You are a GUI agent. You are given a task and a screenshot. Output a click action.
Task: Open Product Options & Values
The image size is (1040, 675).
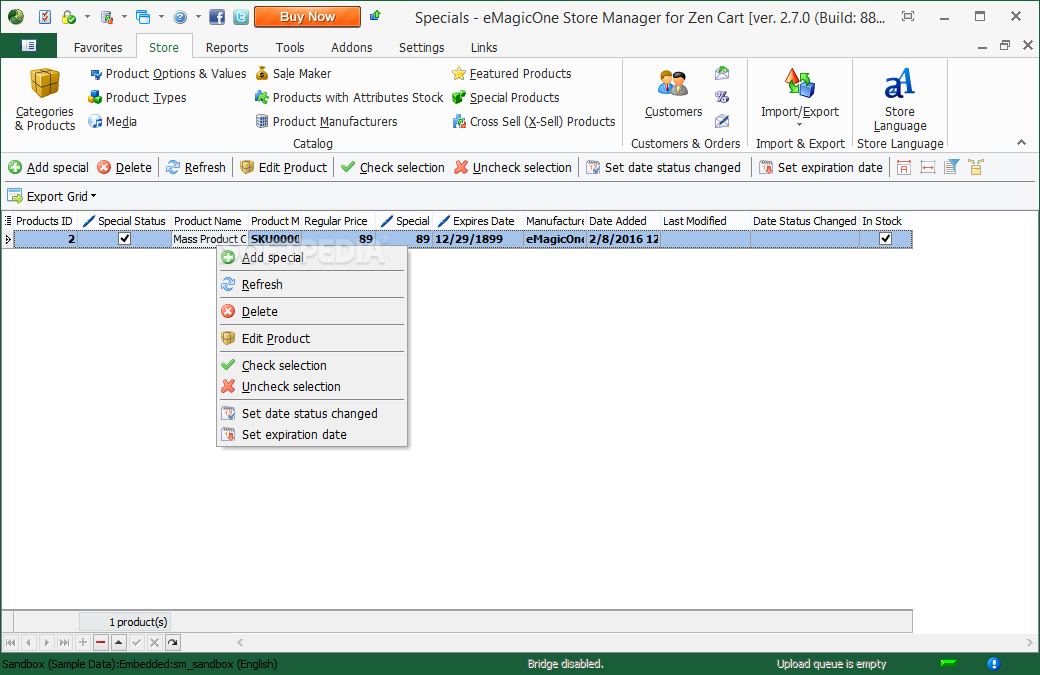(x=168, y=74)
